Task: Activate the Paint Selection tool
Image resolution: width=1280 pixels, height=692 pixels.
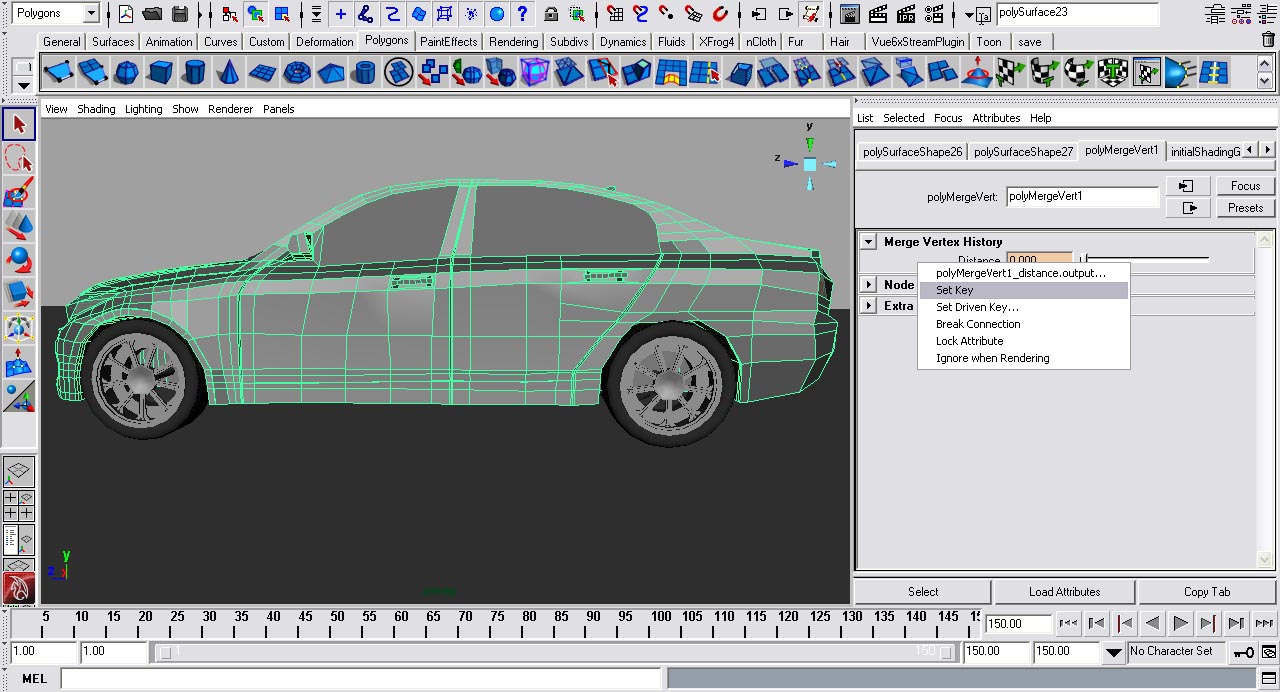Action: coord(19,192)
